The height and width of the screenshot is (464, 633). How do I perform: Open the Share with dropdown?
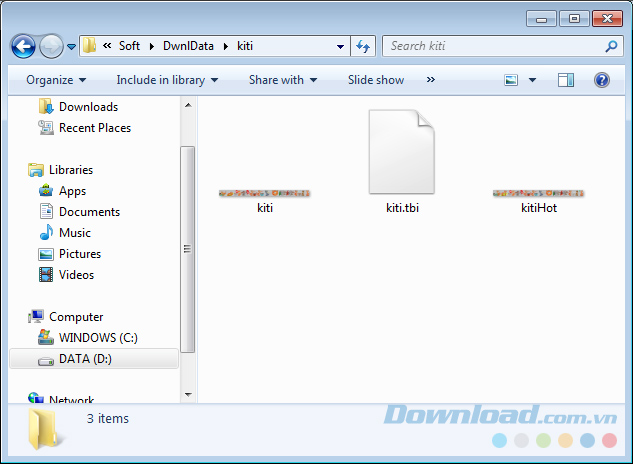tap(282, 80)
